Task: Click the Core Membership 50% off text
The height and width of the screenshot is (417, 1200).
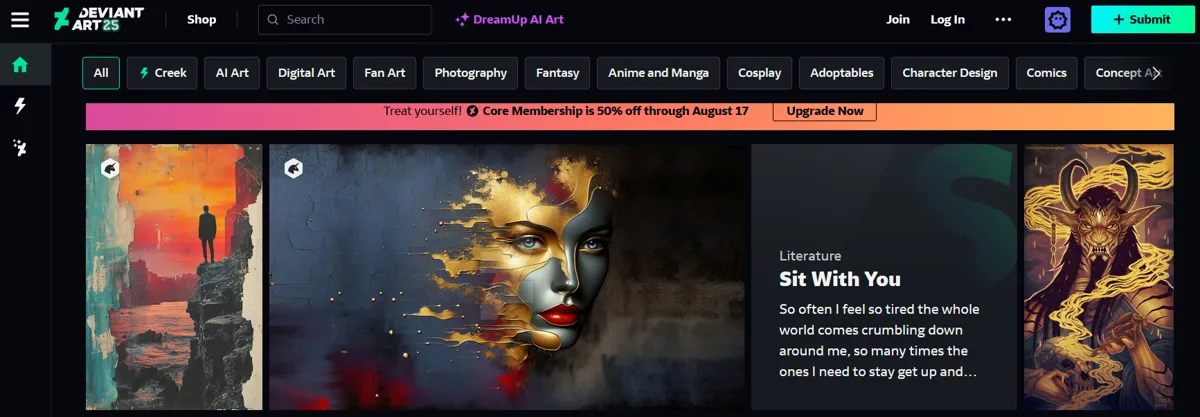Action: pos(616,111)
